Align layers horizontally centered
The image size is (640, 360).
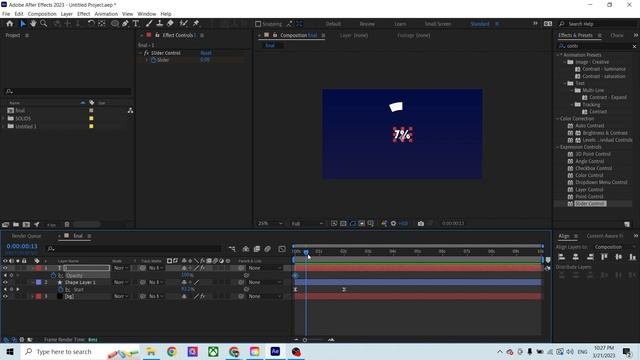[x=576, y=257]
